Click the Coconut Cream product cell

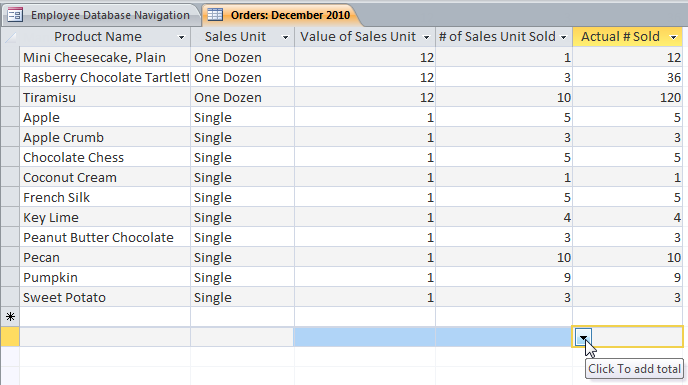click(x=105, y=177)
